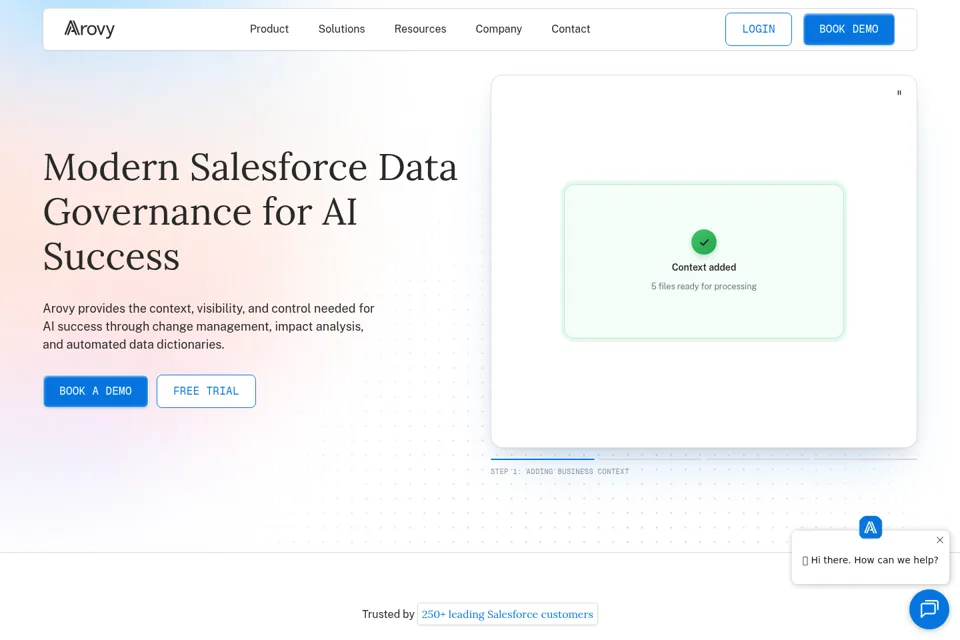This screenshot has height=640, width=960.
Task: Click 'Step 1: Adding Business Context' label
Action: [x=559, y=471]
